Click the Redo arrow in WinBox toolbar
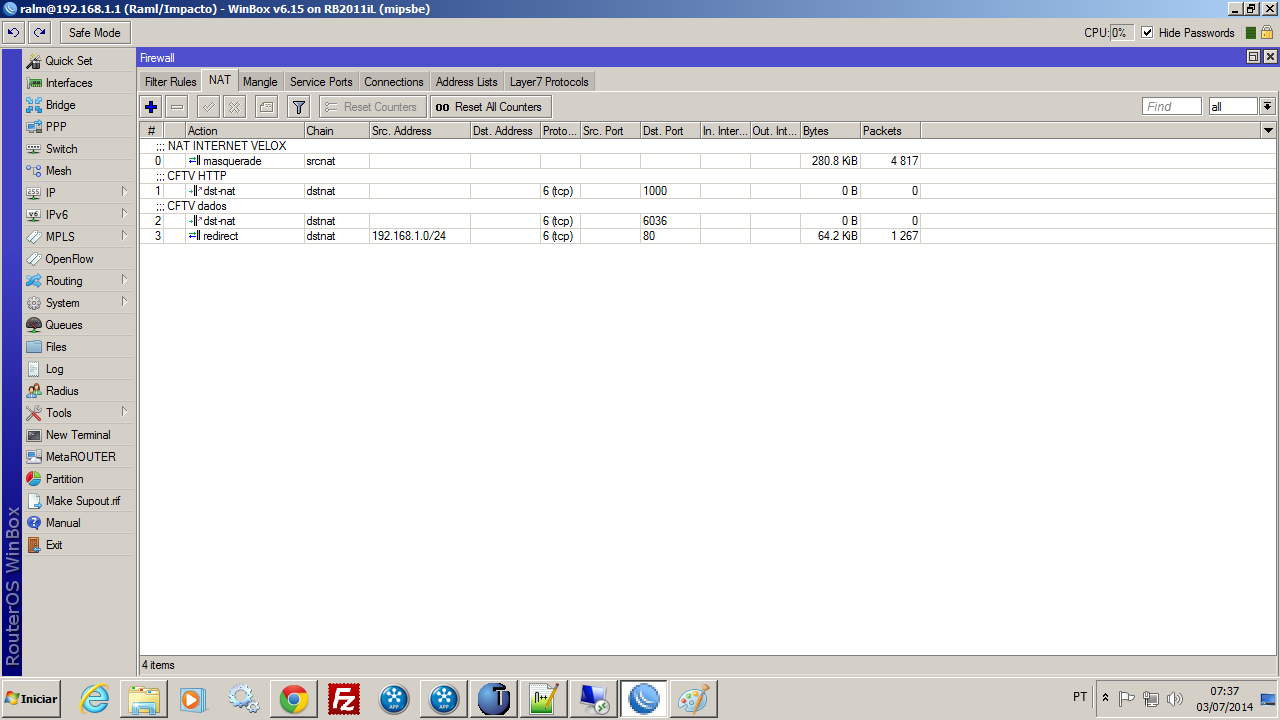Viewport: 1280px width, 720px height. click(x=40, y=33)
